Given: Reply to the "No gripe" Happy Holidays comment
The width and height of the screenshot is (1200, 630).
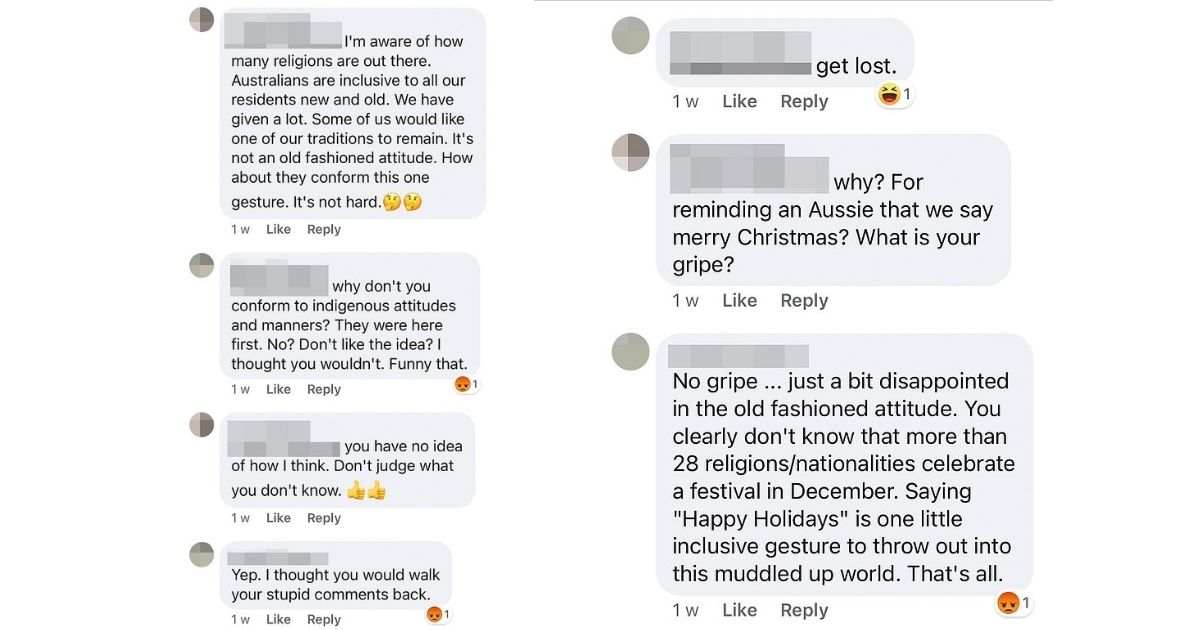Looking at the screenshot, I should (804, 610).
